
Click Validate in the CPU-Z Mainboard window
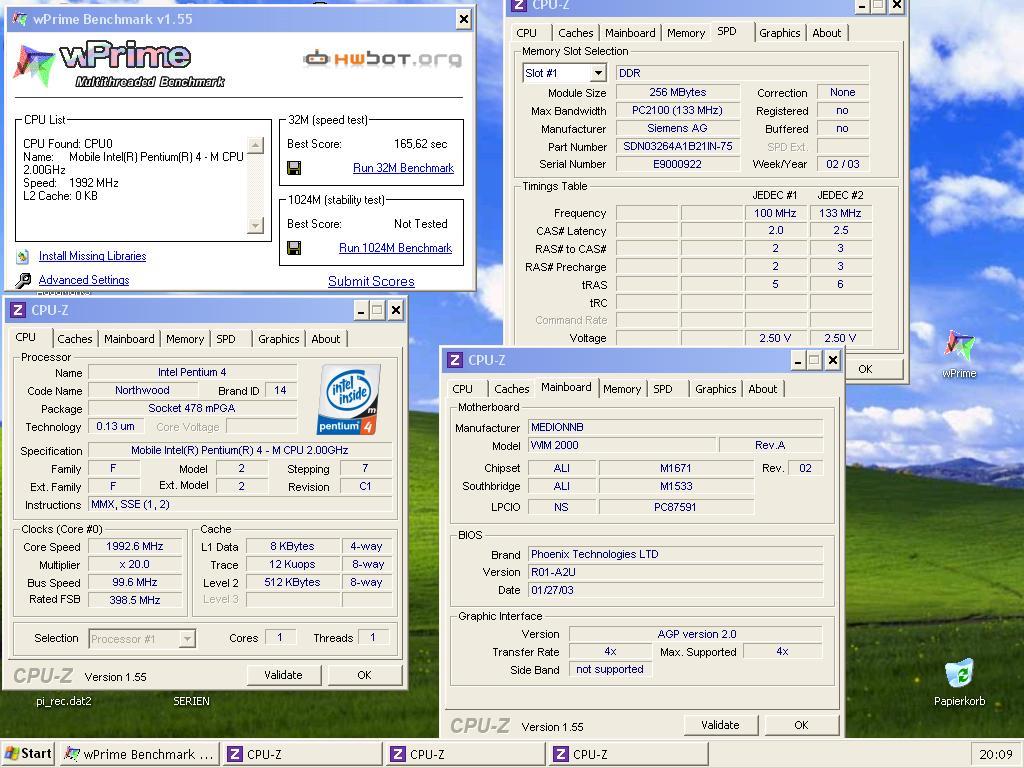click(720, 725)
